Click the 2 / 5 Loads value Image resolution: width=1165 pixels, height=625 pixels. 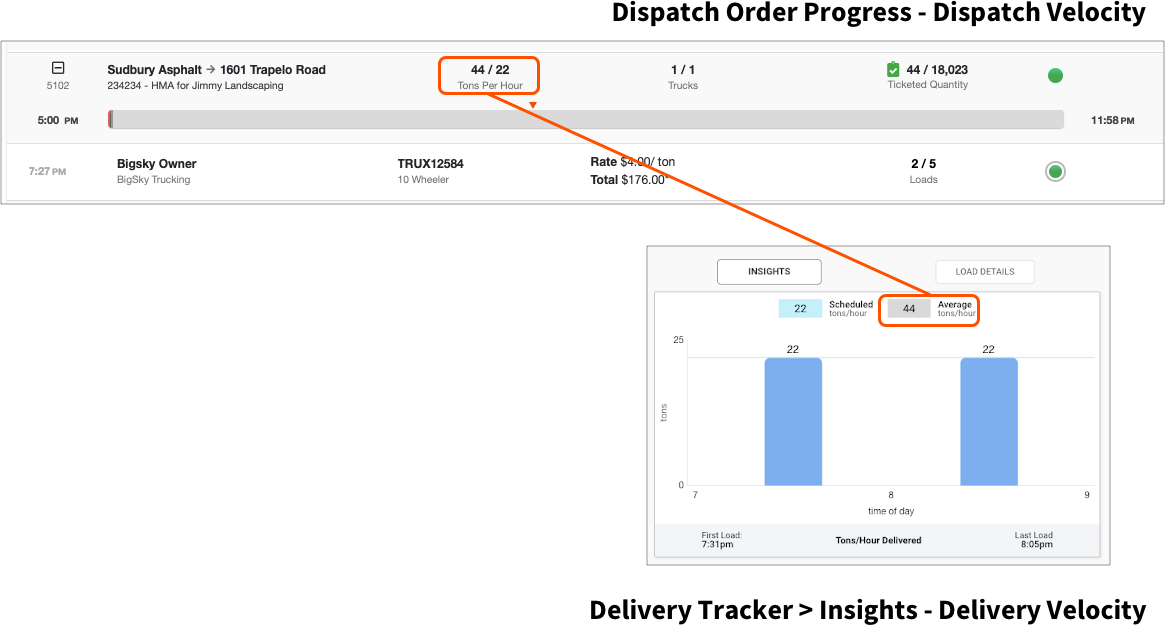(x=924, y=163)
